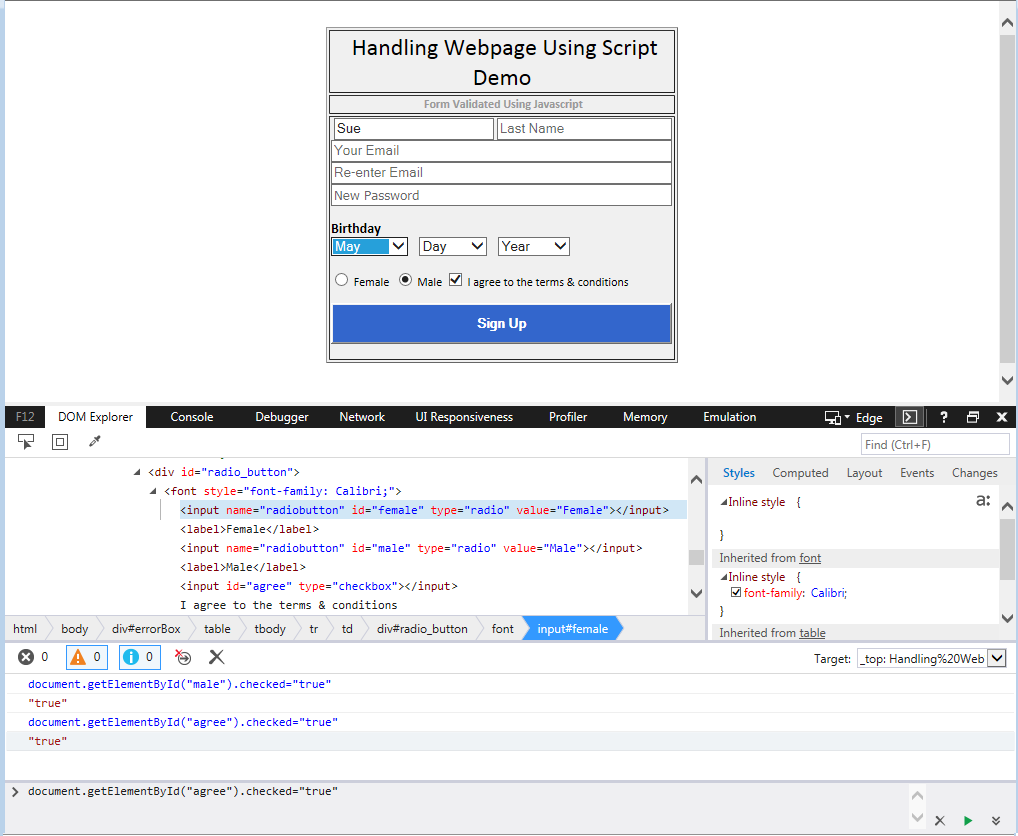Open the Debugger tab
This screenshot has width=1018, height=836.
282,417
